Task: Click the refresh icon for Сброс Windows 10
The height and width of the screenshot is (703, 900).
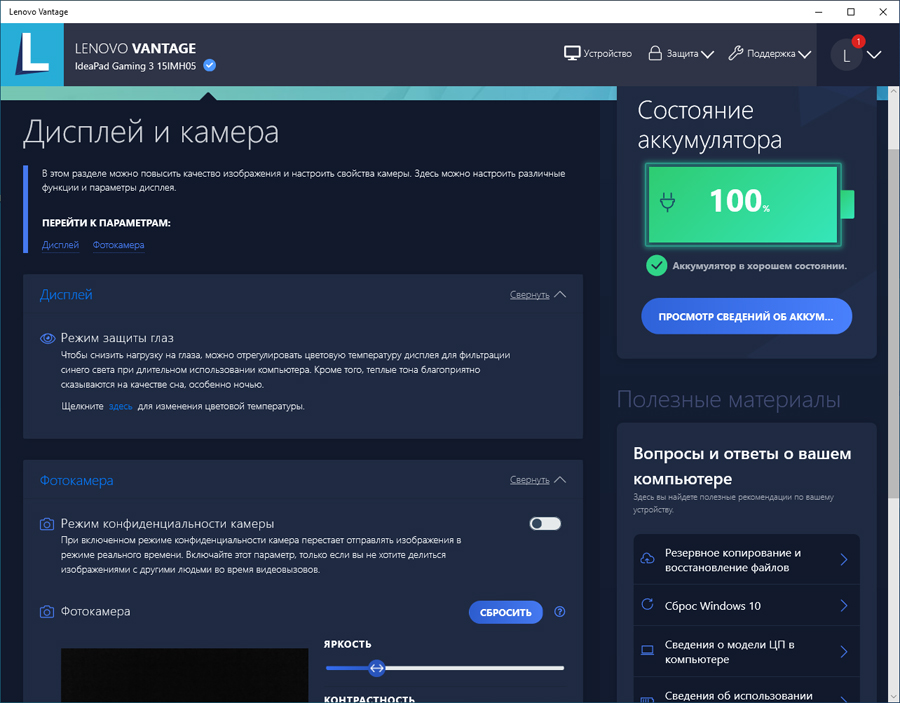Action: (x=647, y=604)
